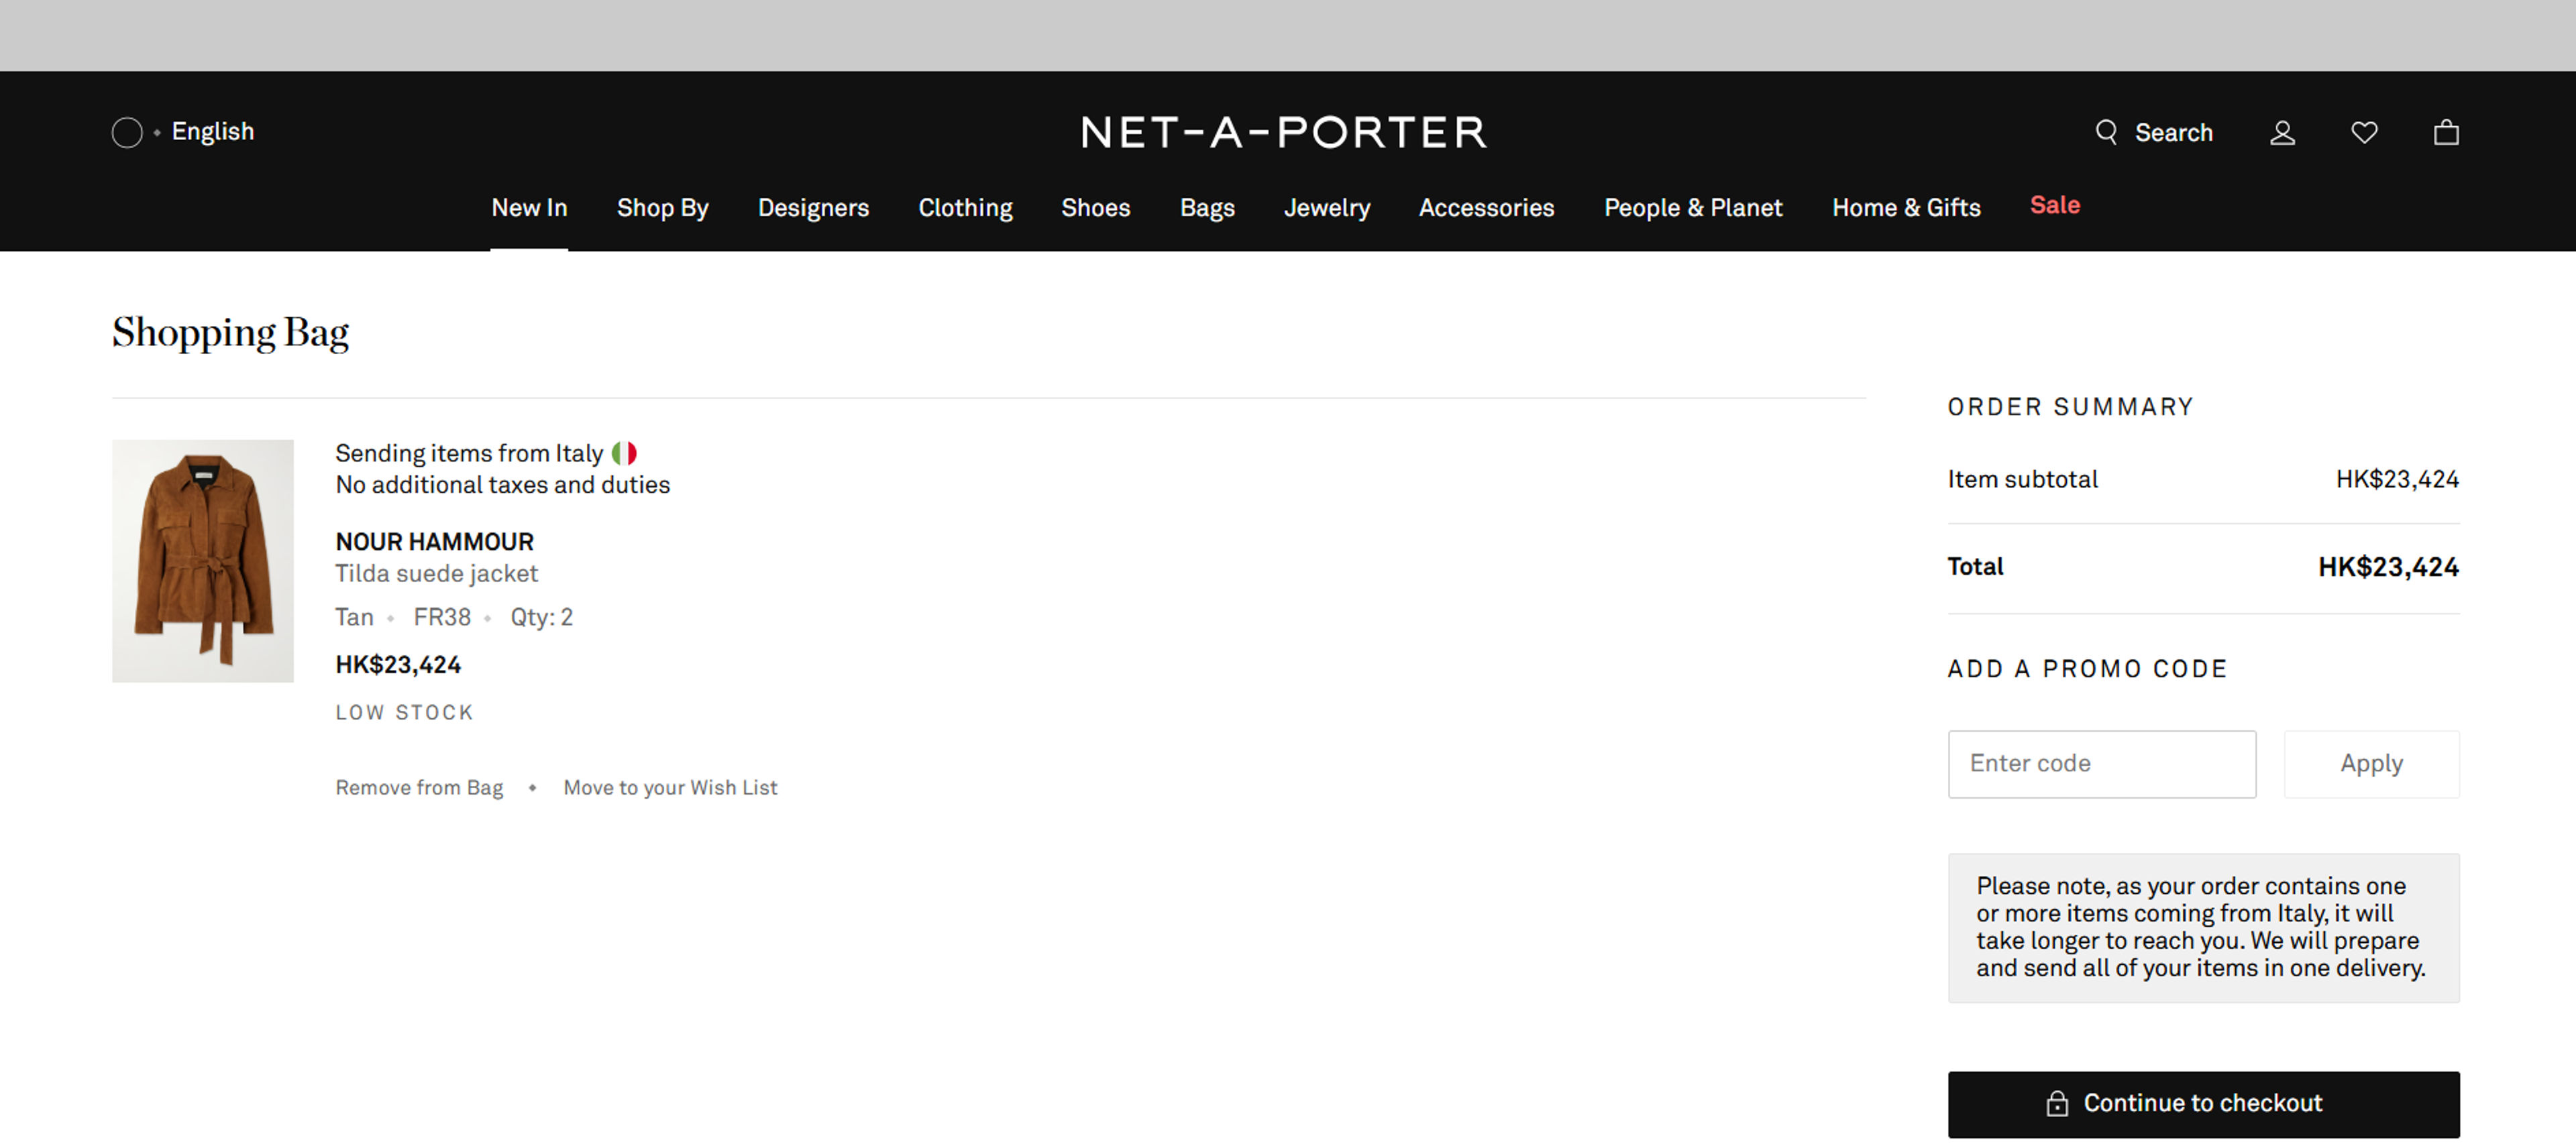Image resolution: width=2576 pixels, height=1146 pixels.
Task: Open the New In menu
Action: [529, 208]
